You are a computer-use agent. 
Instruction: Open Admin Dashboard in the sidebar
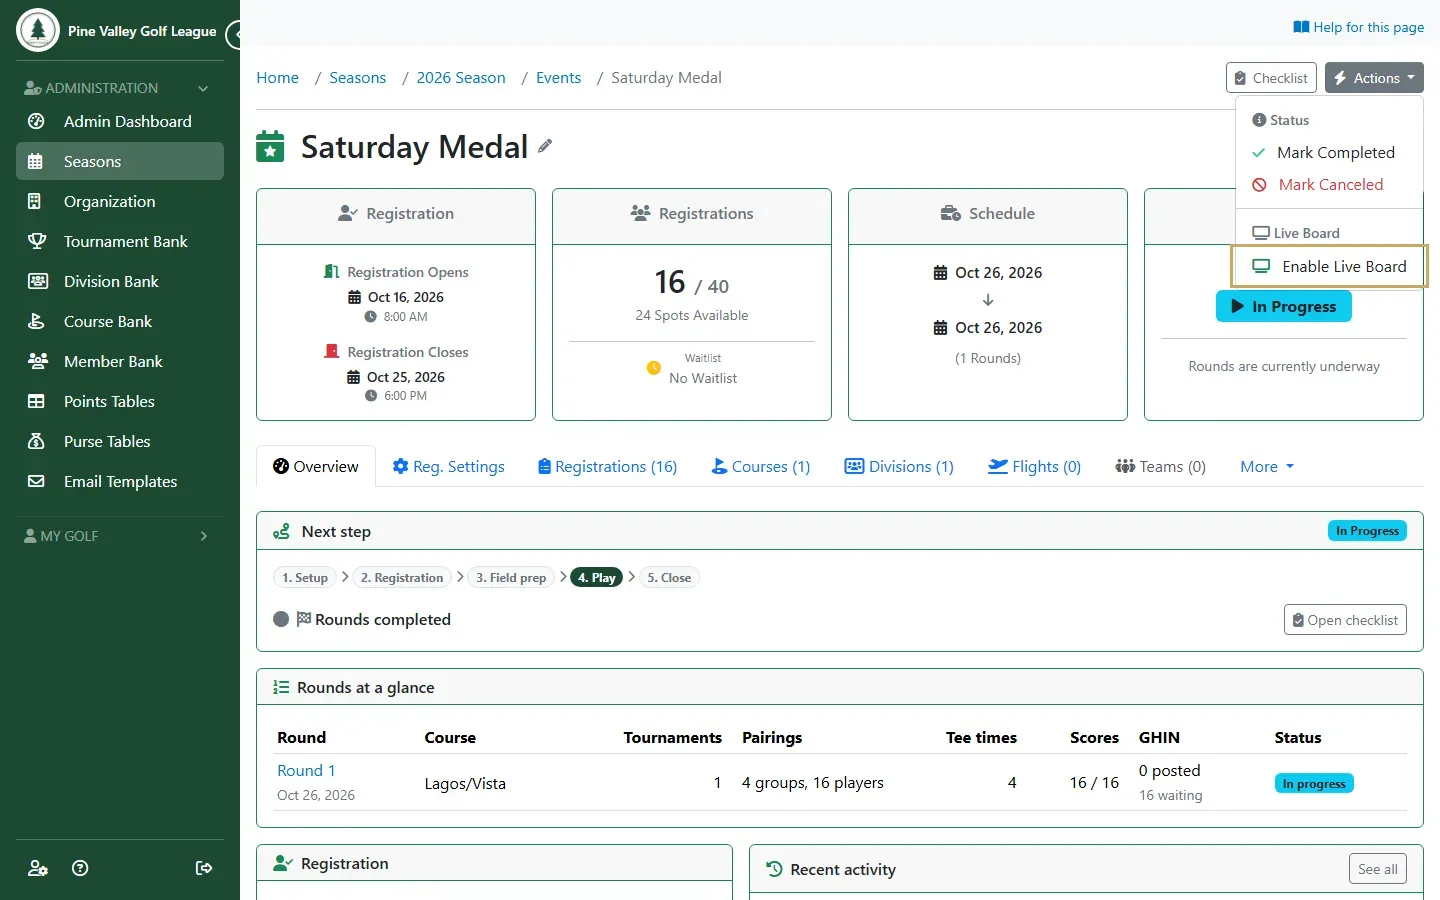120,121
